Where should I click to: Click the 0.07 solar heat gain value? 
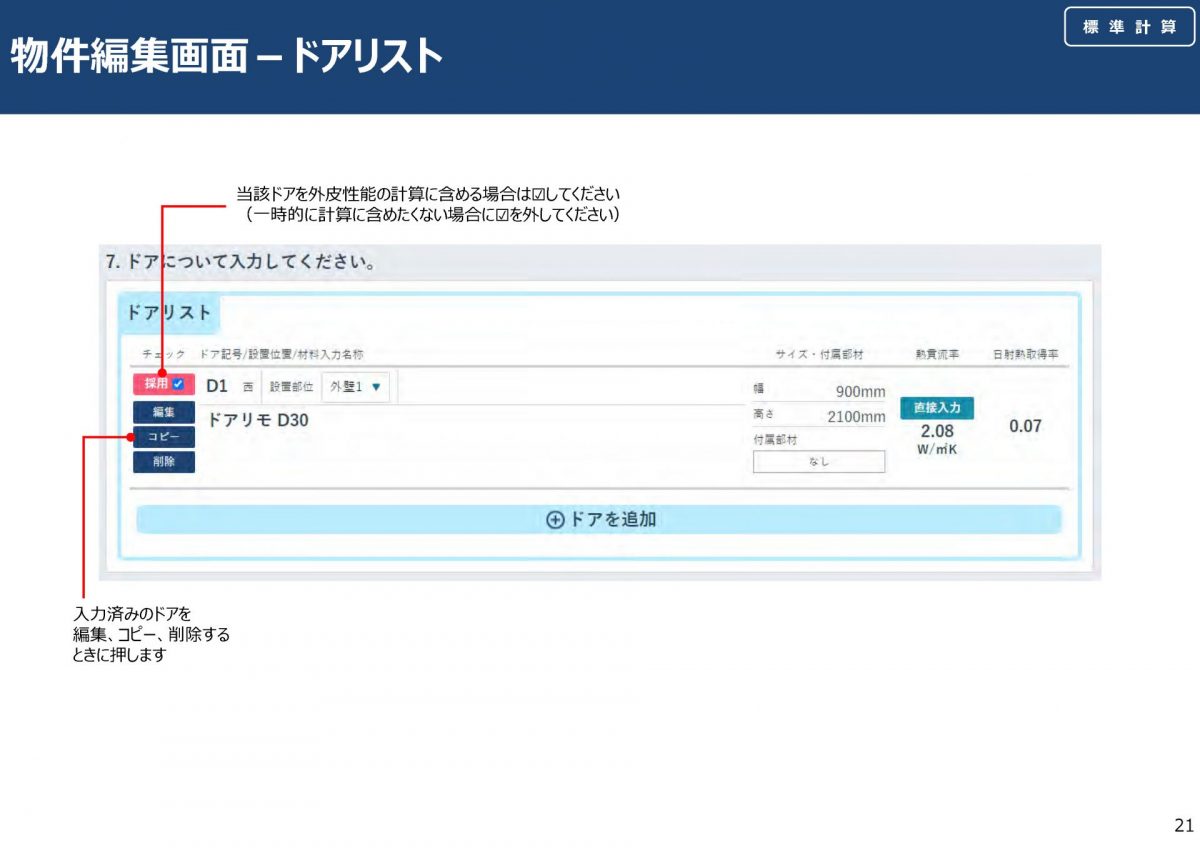coord(1025,427)
